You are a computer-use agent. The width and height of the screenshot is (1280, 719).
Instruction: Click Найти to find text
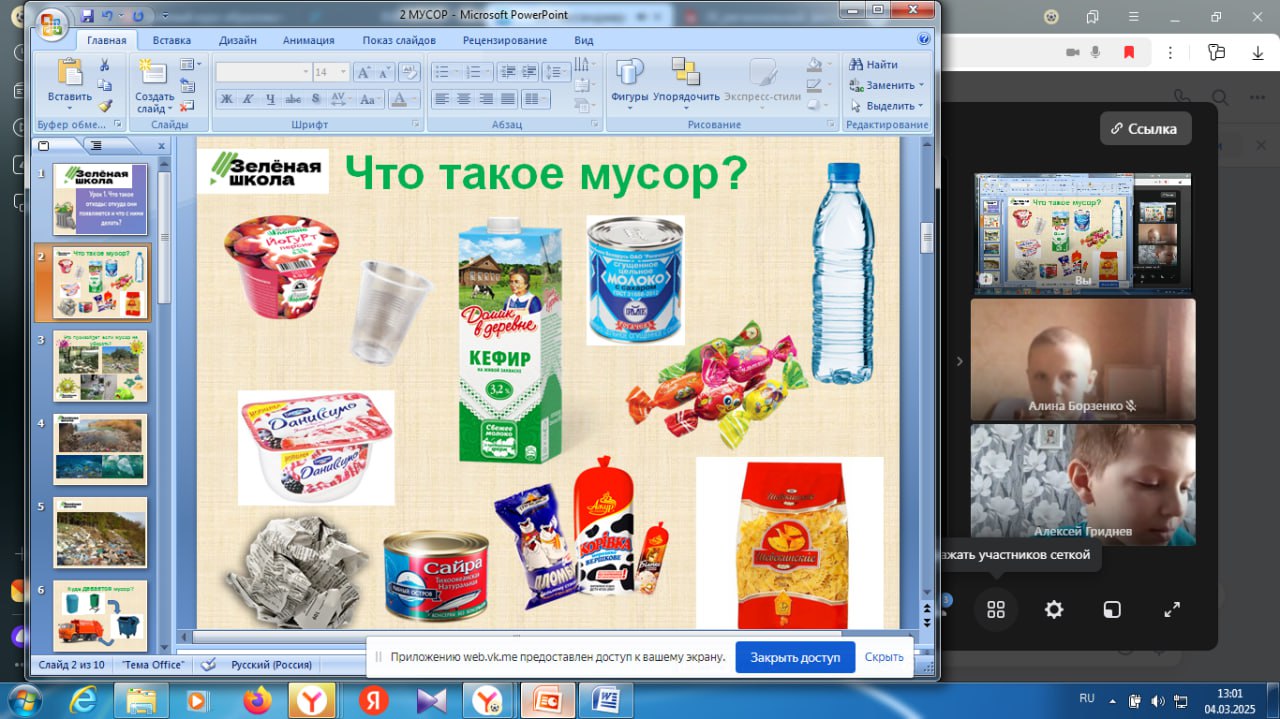coord(873,65)
